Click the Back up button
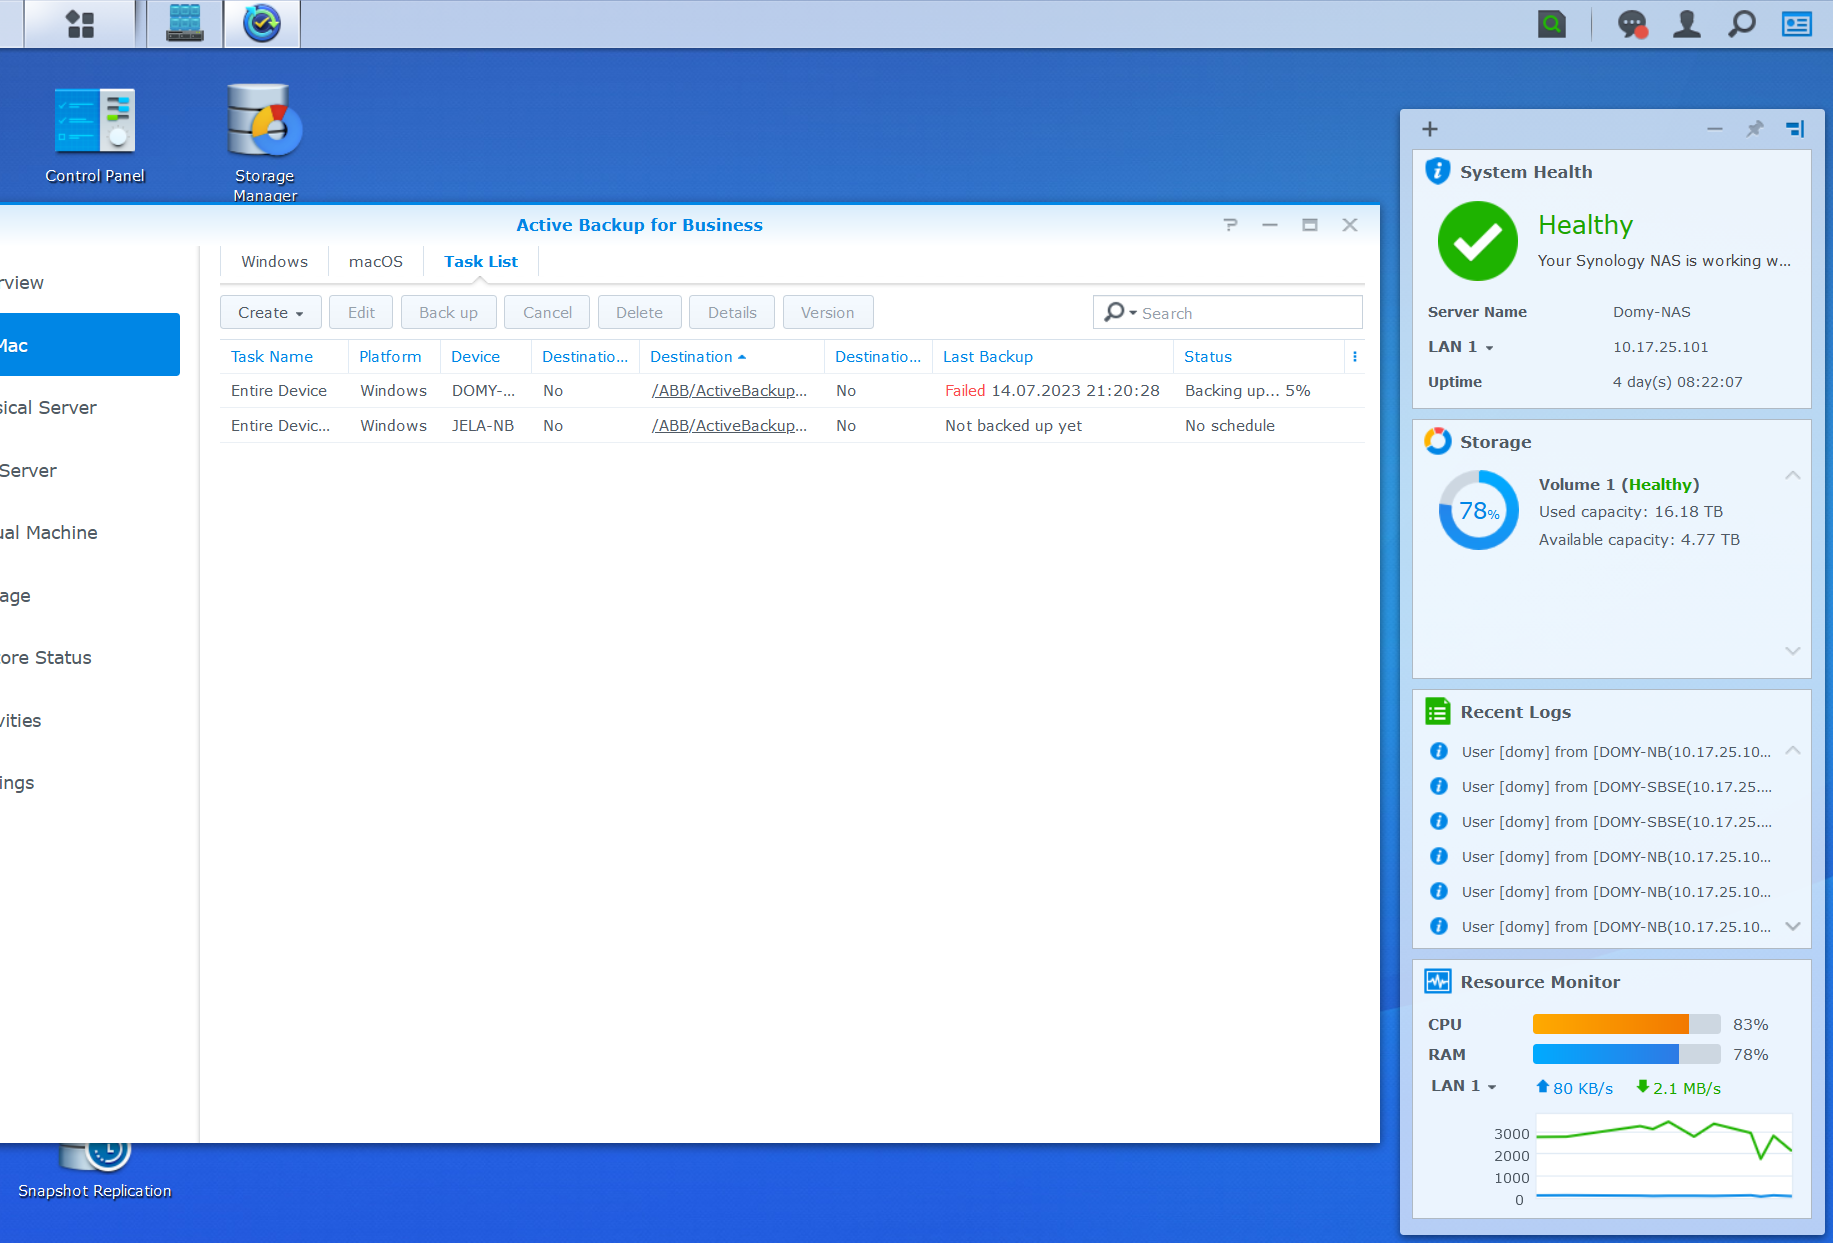Screen dimensions: 1833x1243 pos(448,312)
